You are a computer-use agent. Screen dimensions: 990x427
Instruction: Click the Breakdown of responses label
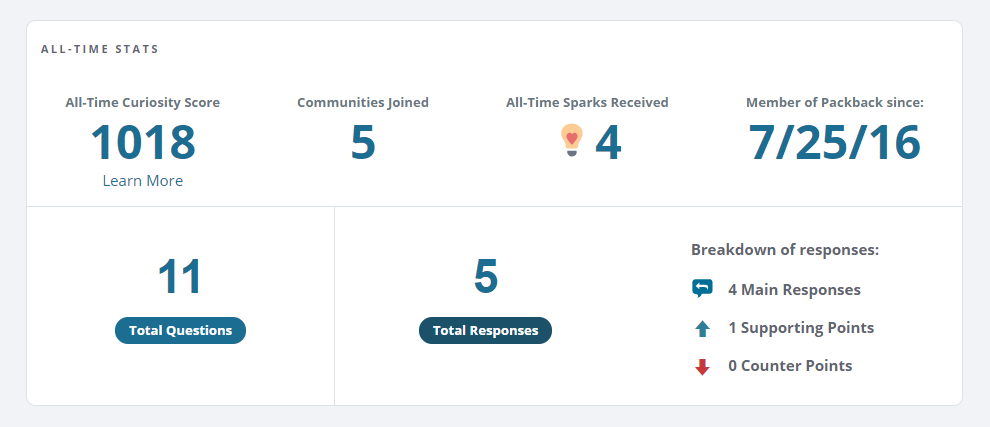(x=785, y=250)
